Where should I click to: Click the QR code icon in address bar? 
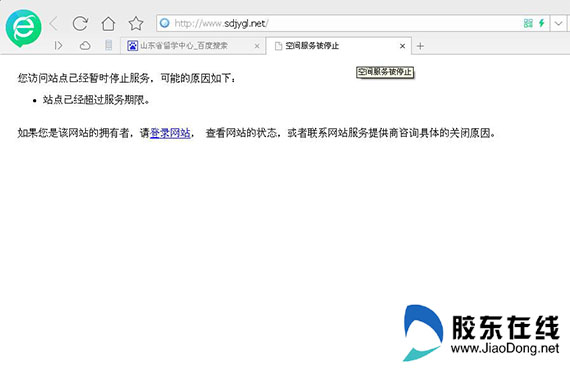pyautogui.click(x=528, y=23)
